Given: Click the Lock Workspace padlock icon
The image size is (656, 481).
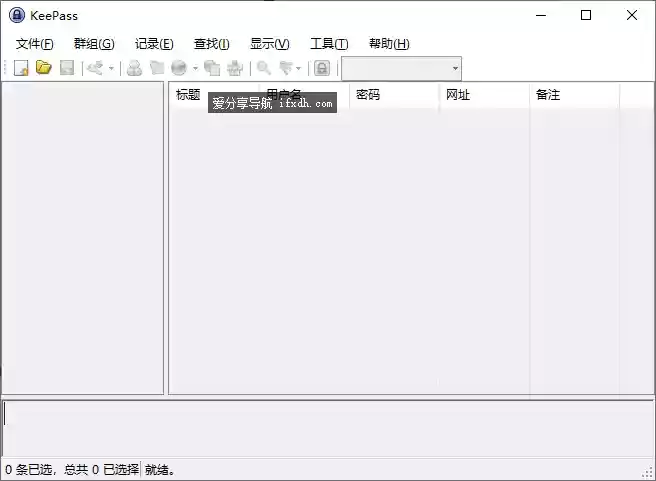Looking at the screenshot, I should pos(322,68).
